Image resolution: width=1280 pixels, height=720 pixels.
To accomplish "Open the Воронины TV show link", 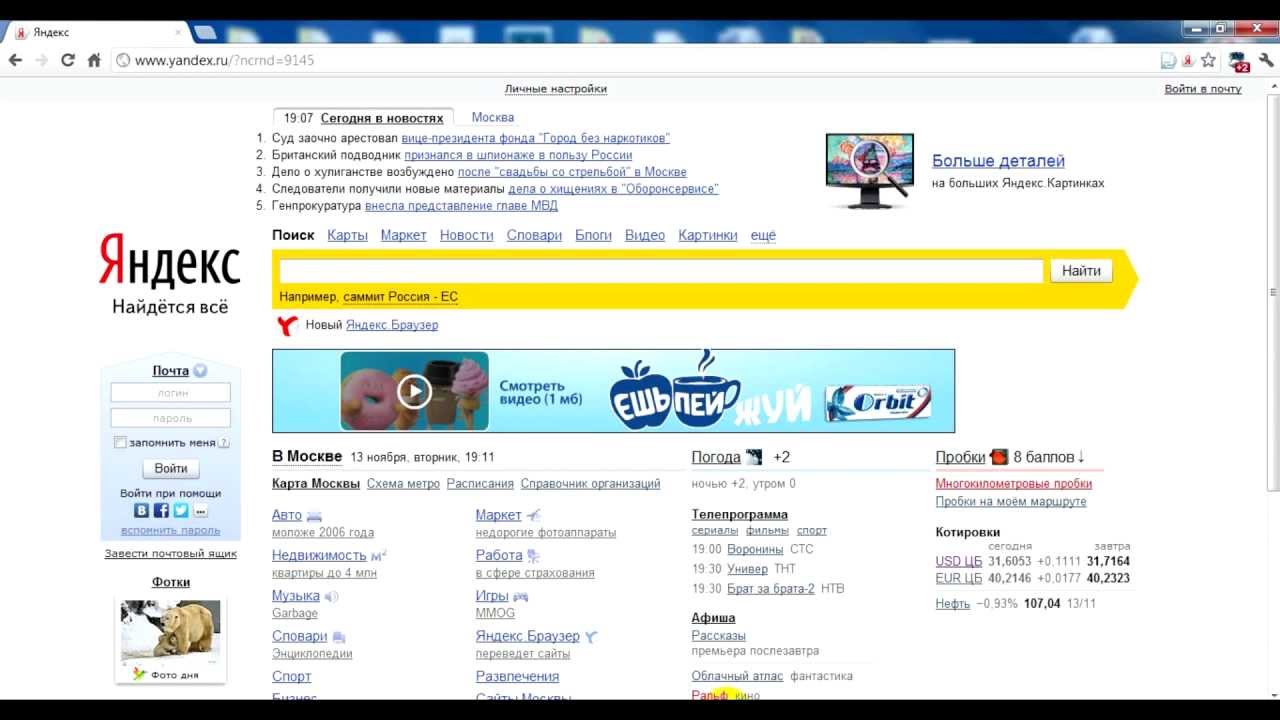I will coord(755,549).
